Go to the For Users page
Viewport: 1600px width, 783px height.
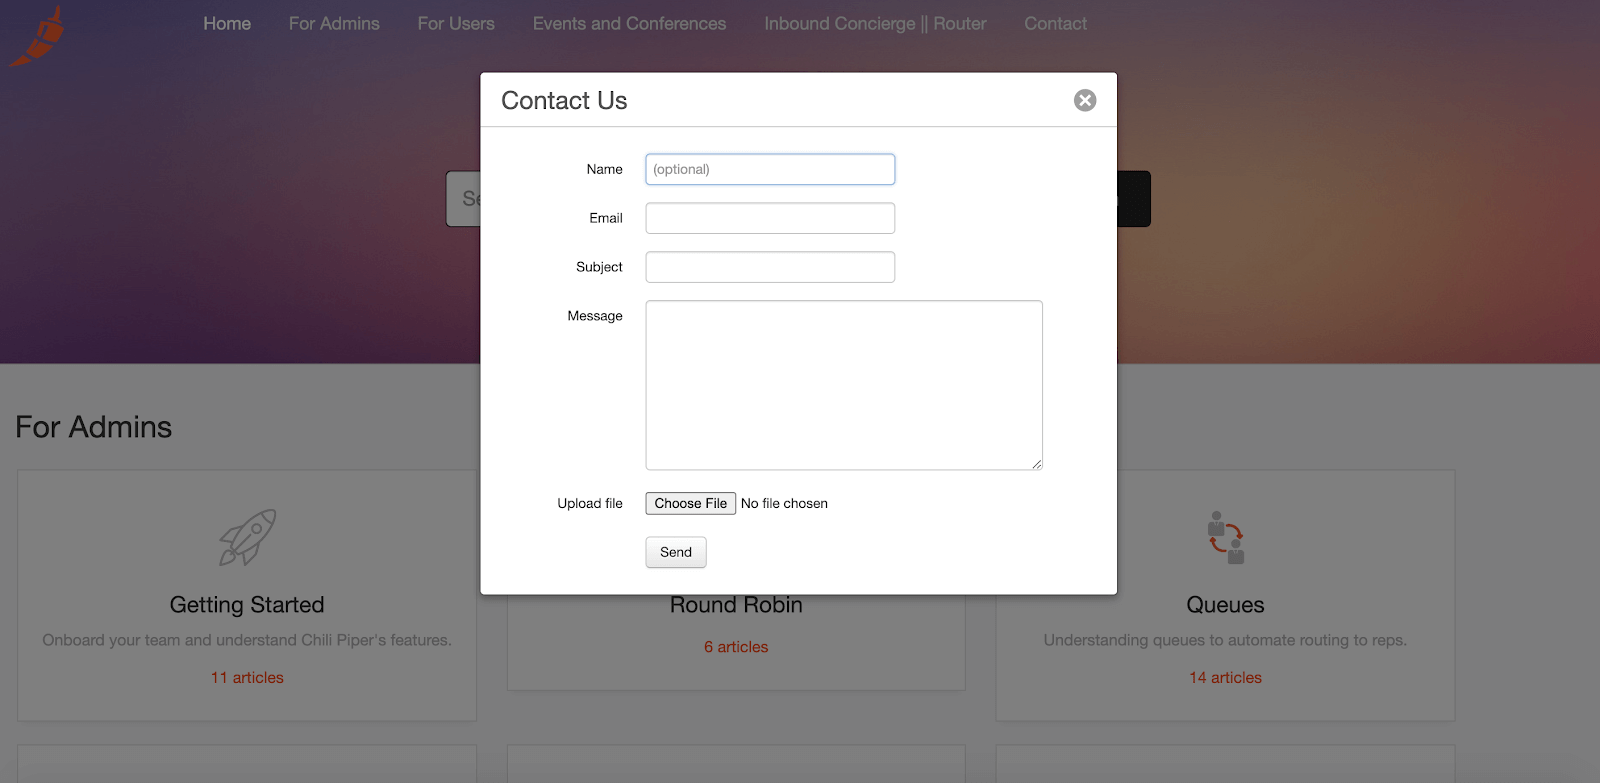click(456, 23)
